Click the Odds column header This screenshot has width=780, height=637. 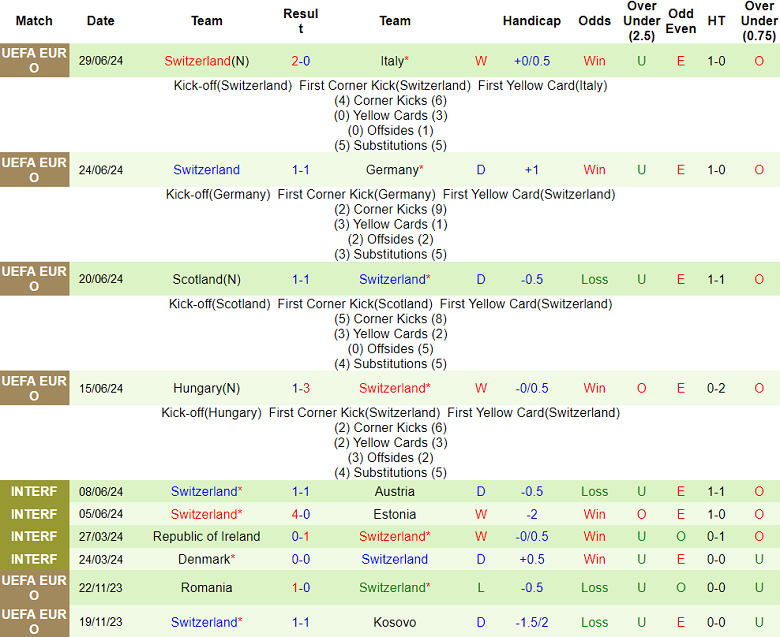(x=595, y=21)
